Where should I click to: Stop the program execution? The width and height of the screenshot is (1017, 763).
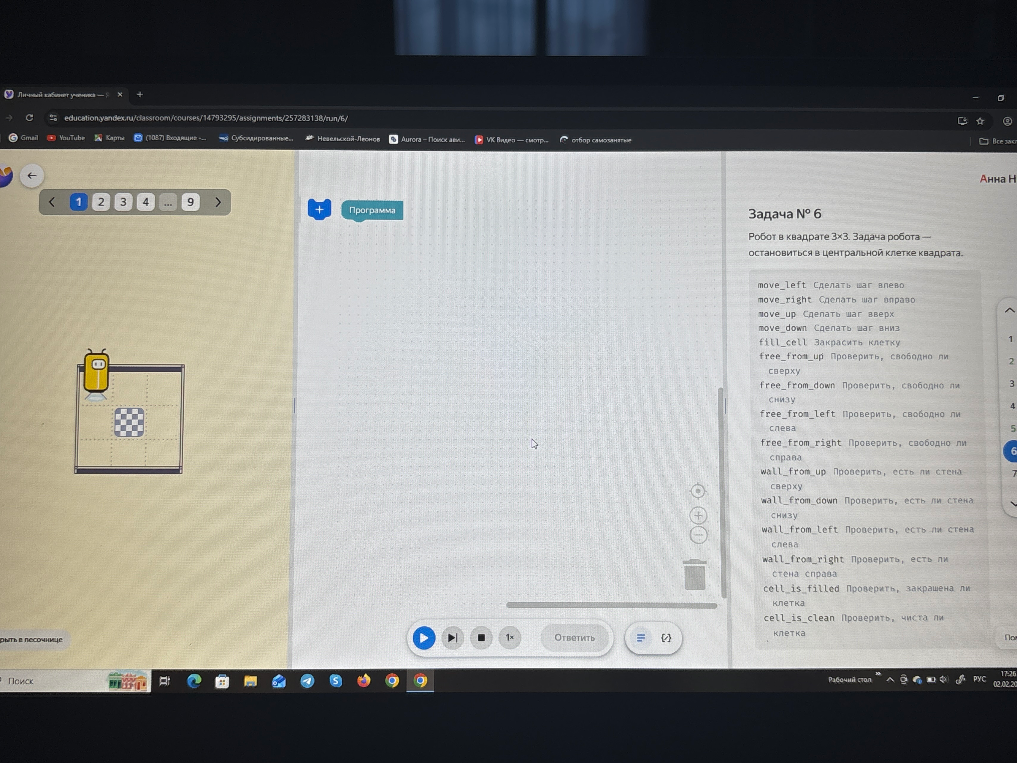tap(481, 638)
